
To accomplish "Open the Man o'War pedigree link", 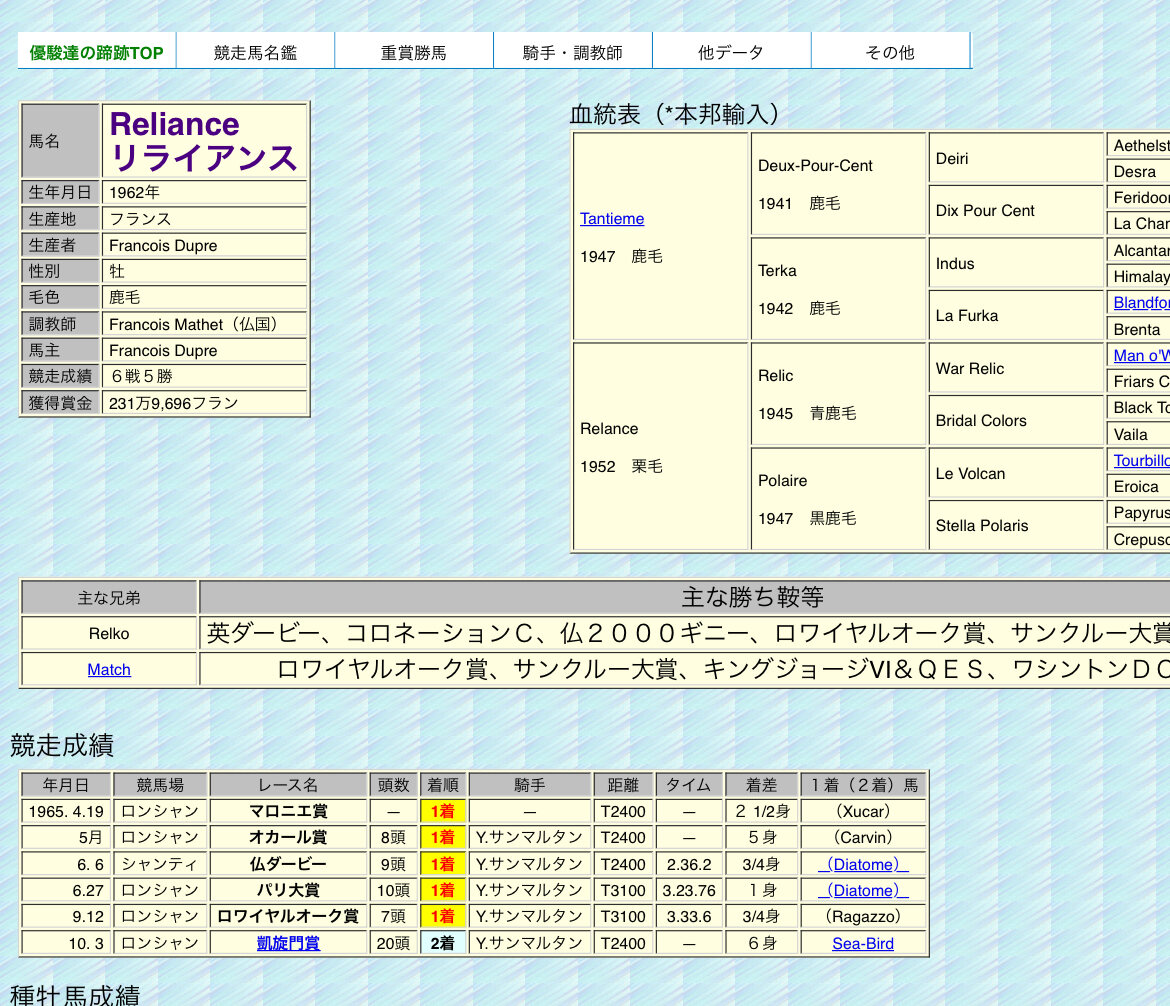I will tap(1141, 356).
